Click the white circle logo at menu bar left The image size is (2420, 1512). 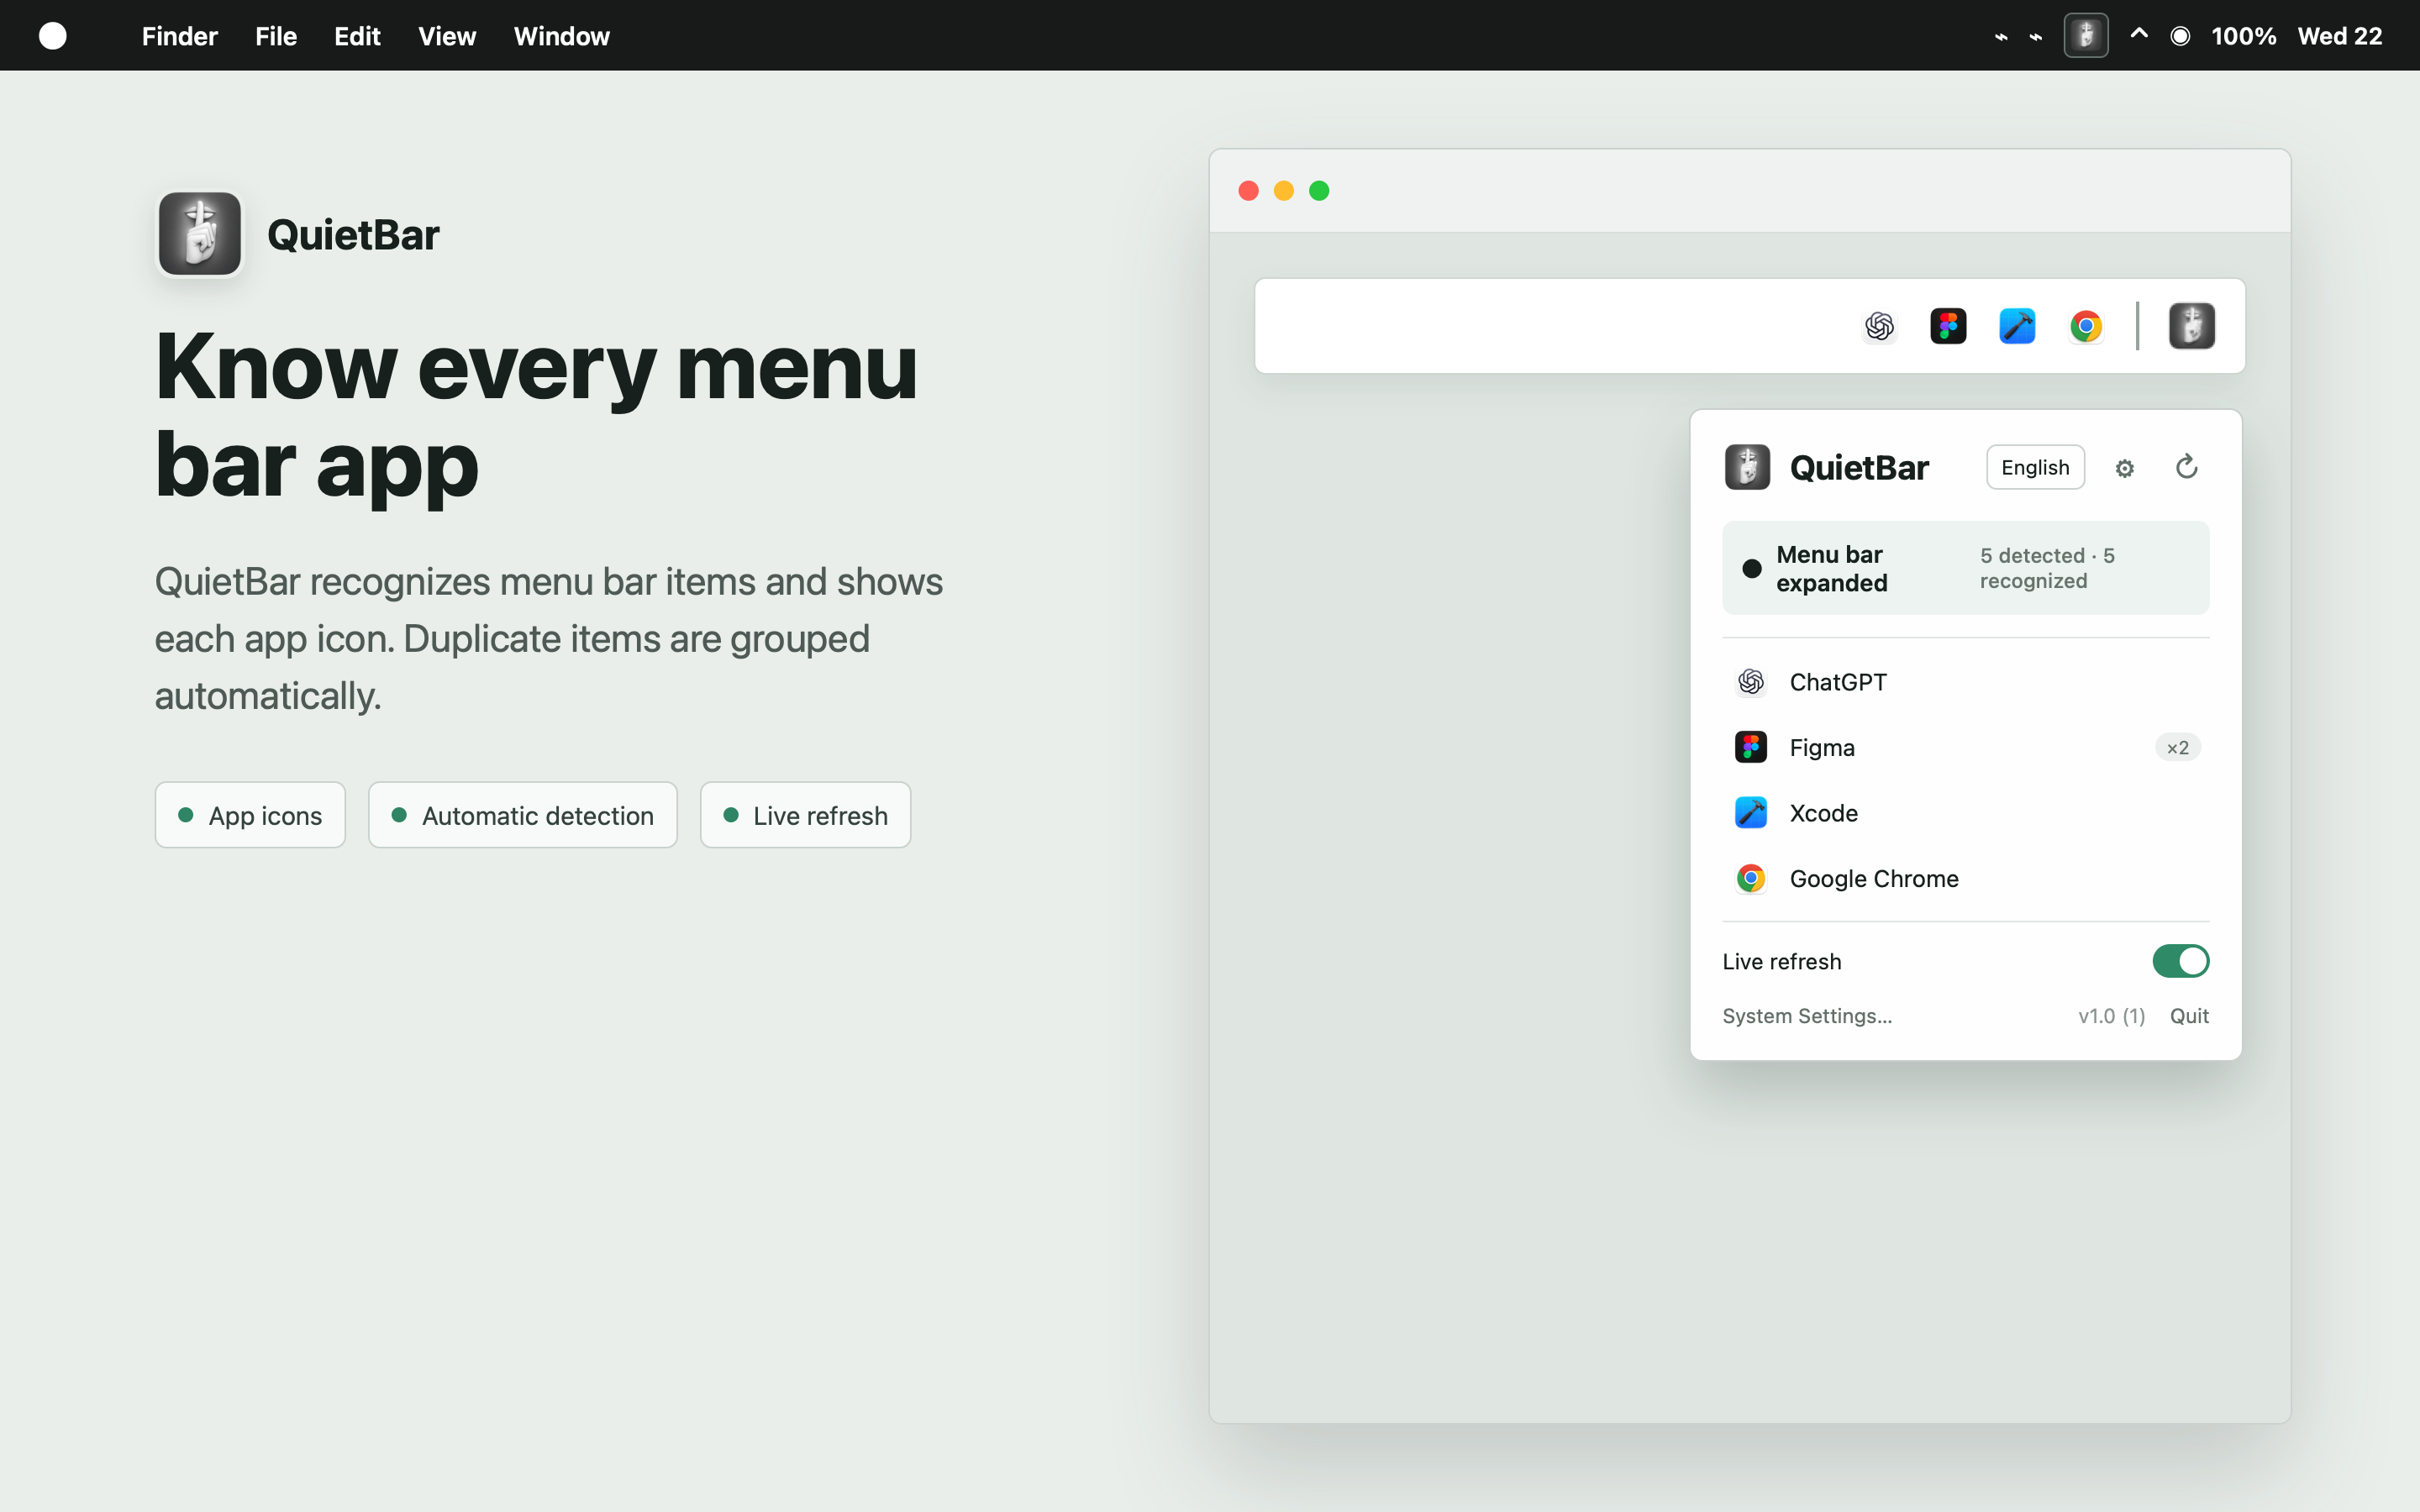click(52, 36)
